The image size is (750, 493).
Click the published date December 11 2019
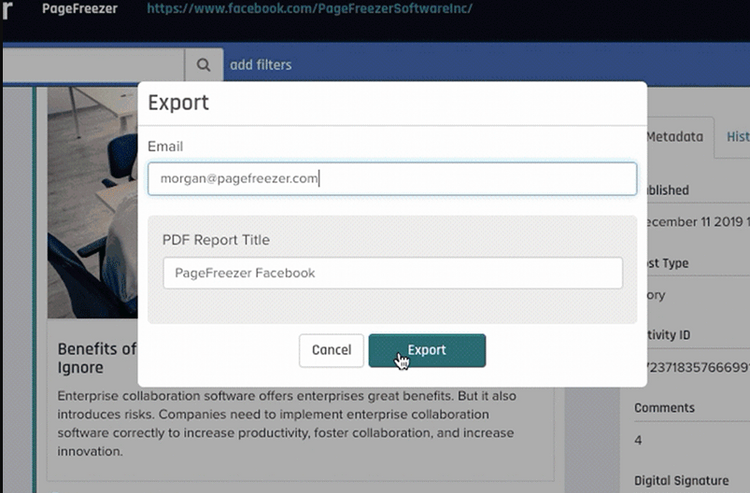pyautogui.click(x=698, y=222)
